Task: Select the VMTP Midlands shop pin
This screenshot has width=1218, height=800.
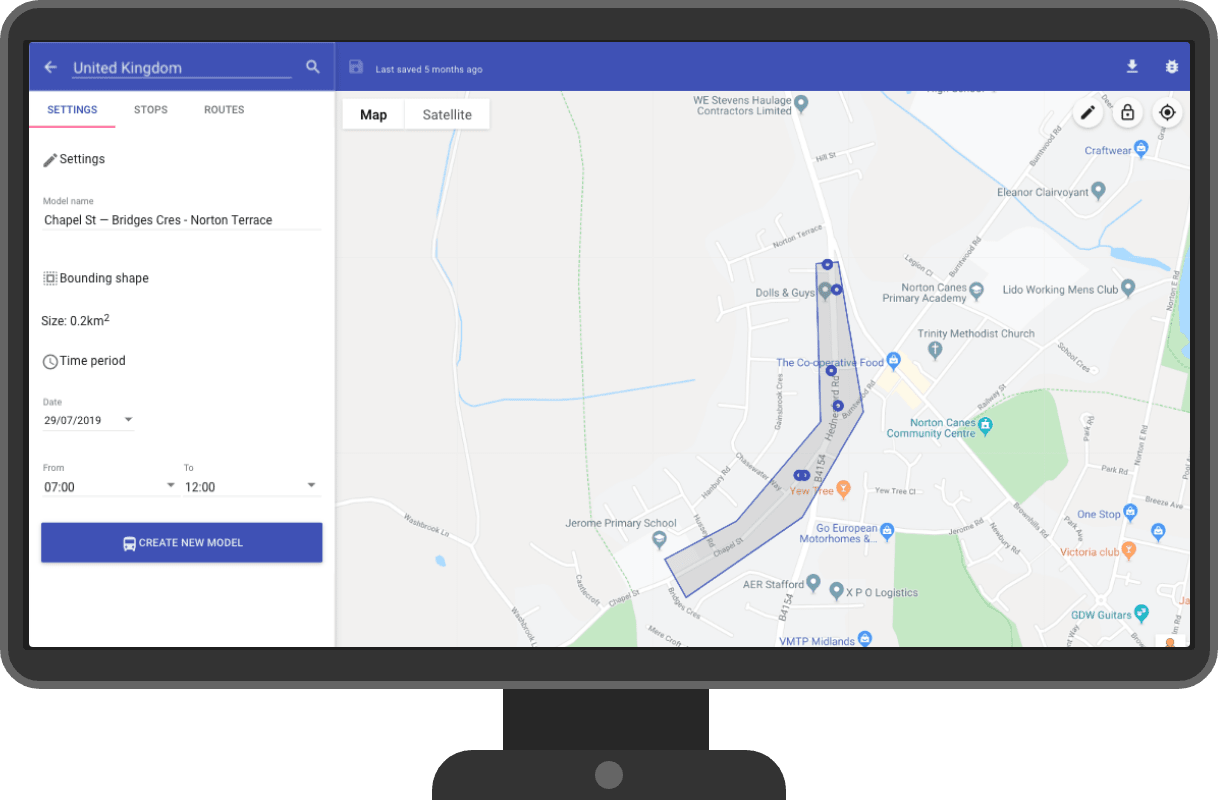Action: pyautogui.click(x=866, y=637)
